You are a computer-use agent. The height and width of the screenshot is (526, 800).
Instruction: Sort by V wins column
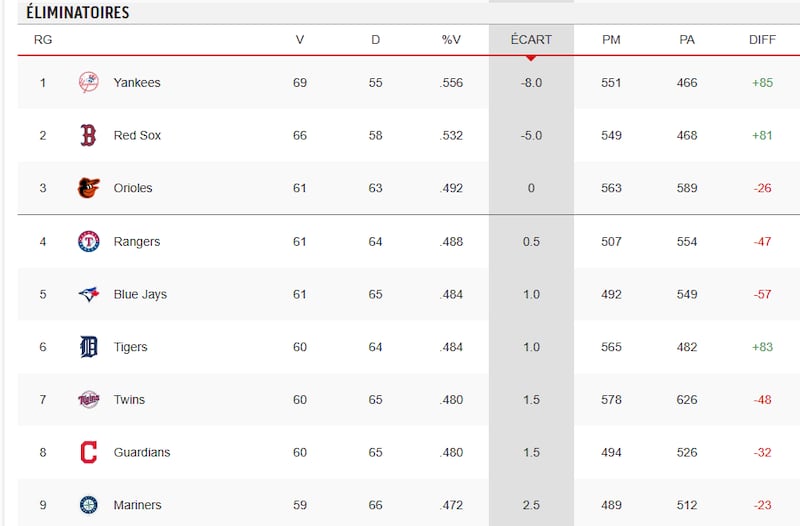pyautogui.click(x=299, y=40)
